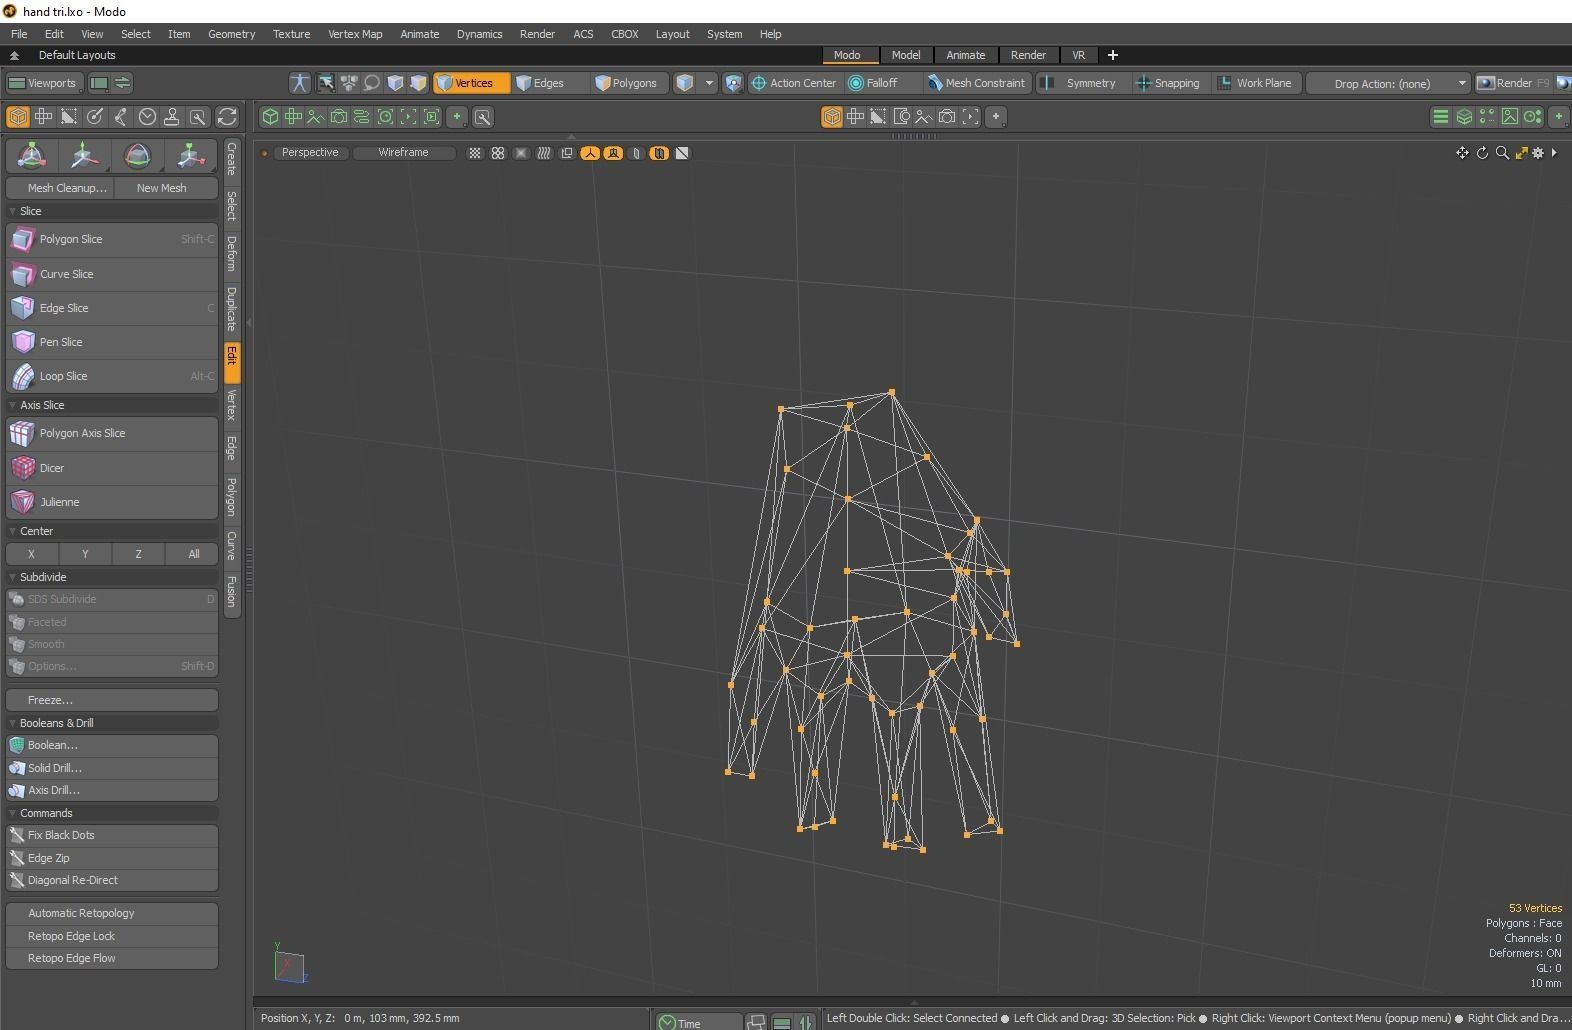Open the Axis Drill command
Image resolution: width=1572 pixels, height=1030 pixels.
(112, 790)
